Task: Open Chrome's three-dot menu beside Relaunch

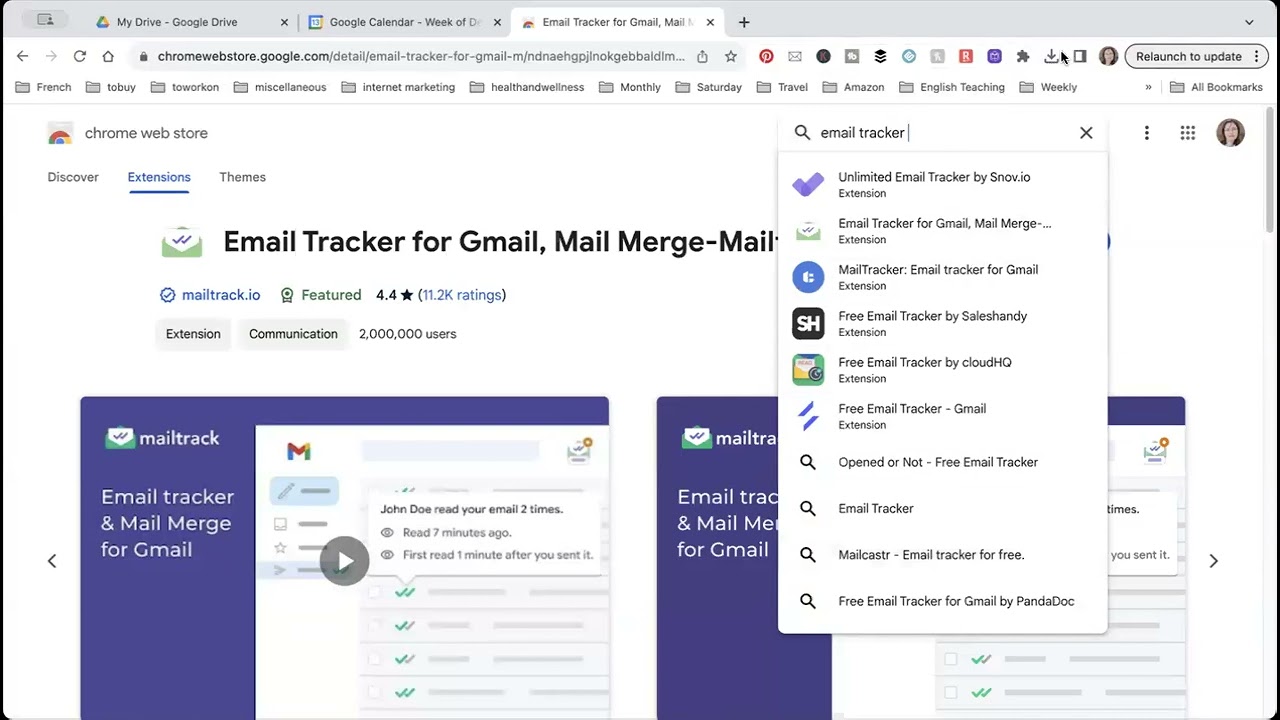Action: pyautogui.click(x=1257, y=57)
